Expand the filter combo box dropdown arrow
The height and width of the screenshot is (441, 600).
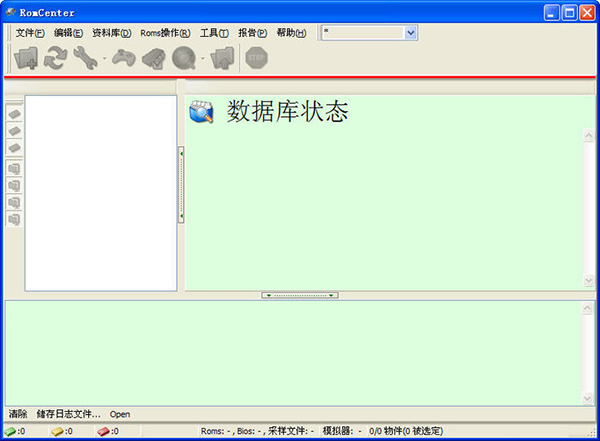coord(411,33)
